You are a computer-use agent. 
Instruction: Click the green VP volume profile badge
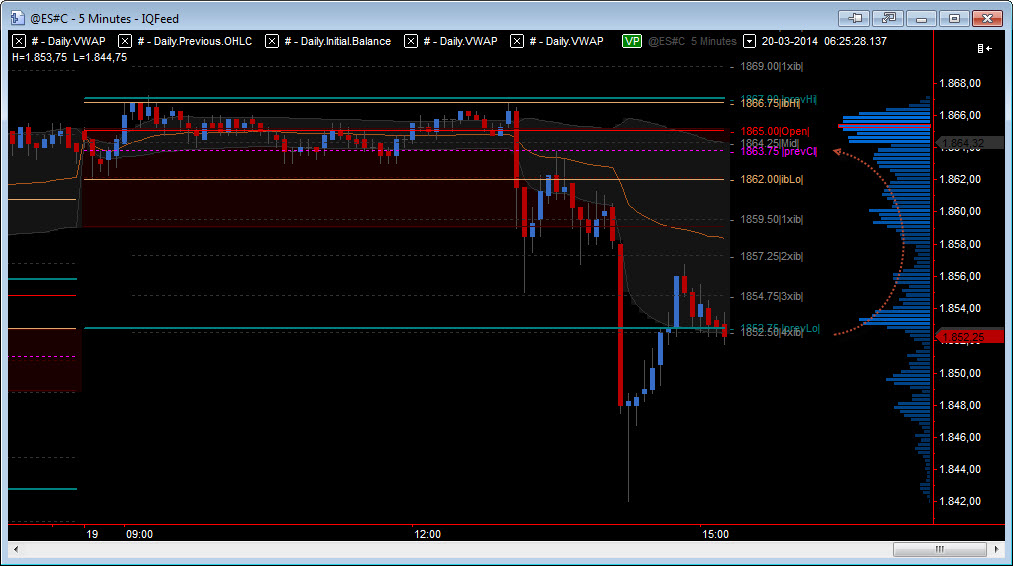631,41
